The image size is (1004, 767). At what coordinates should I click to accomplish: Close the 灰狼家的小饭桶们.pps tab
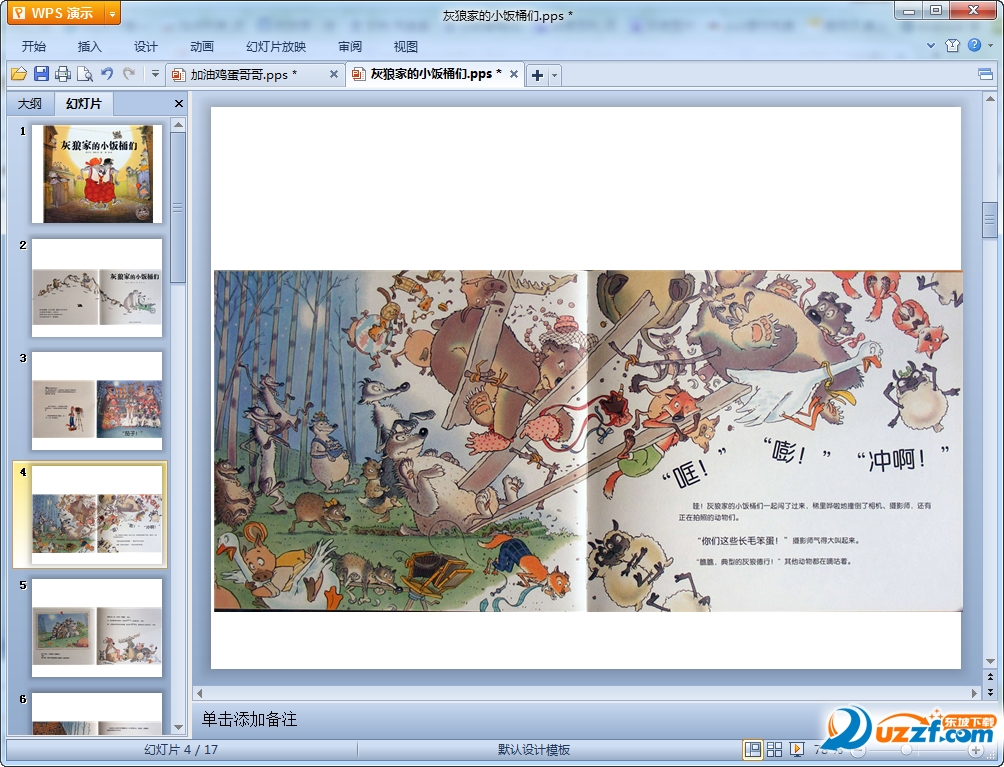click(514, 74)
